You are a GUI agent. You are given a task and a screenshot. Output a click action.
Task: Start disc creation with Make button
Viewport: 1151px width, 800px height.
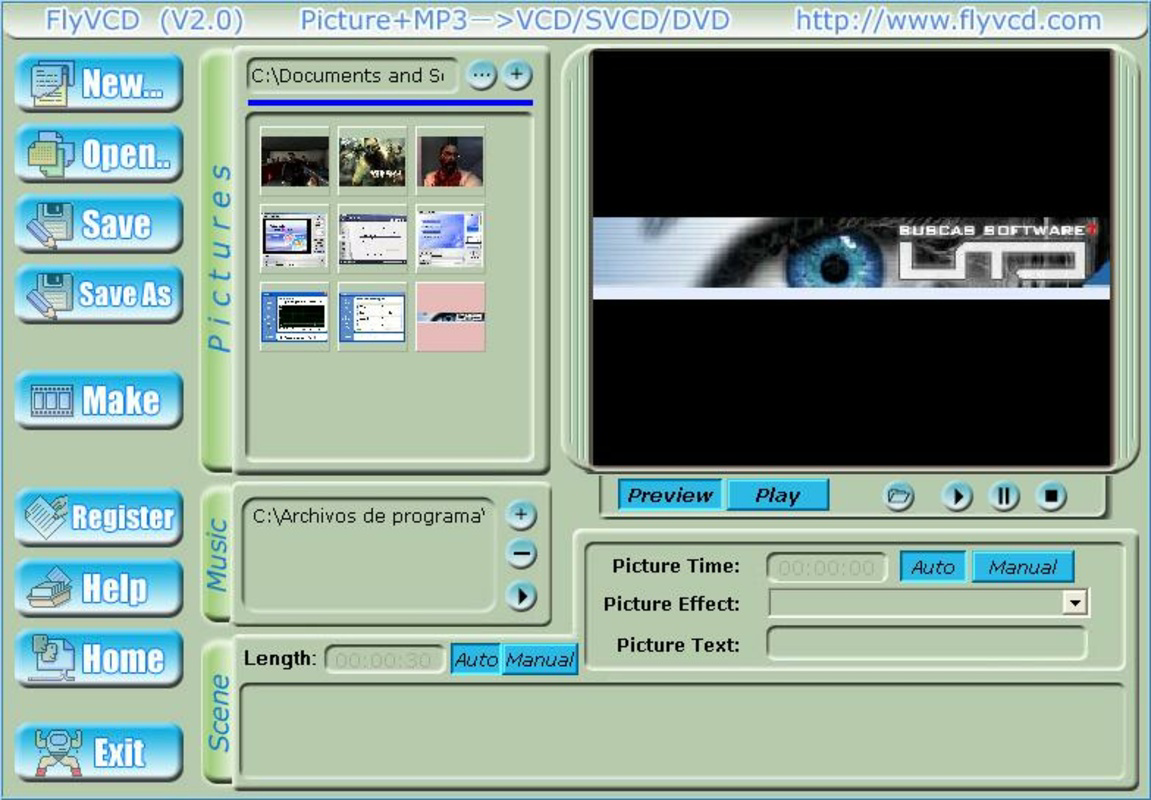(x=99, y=399)
